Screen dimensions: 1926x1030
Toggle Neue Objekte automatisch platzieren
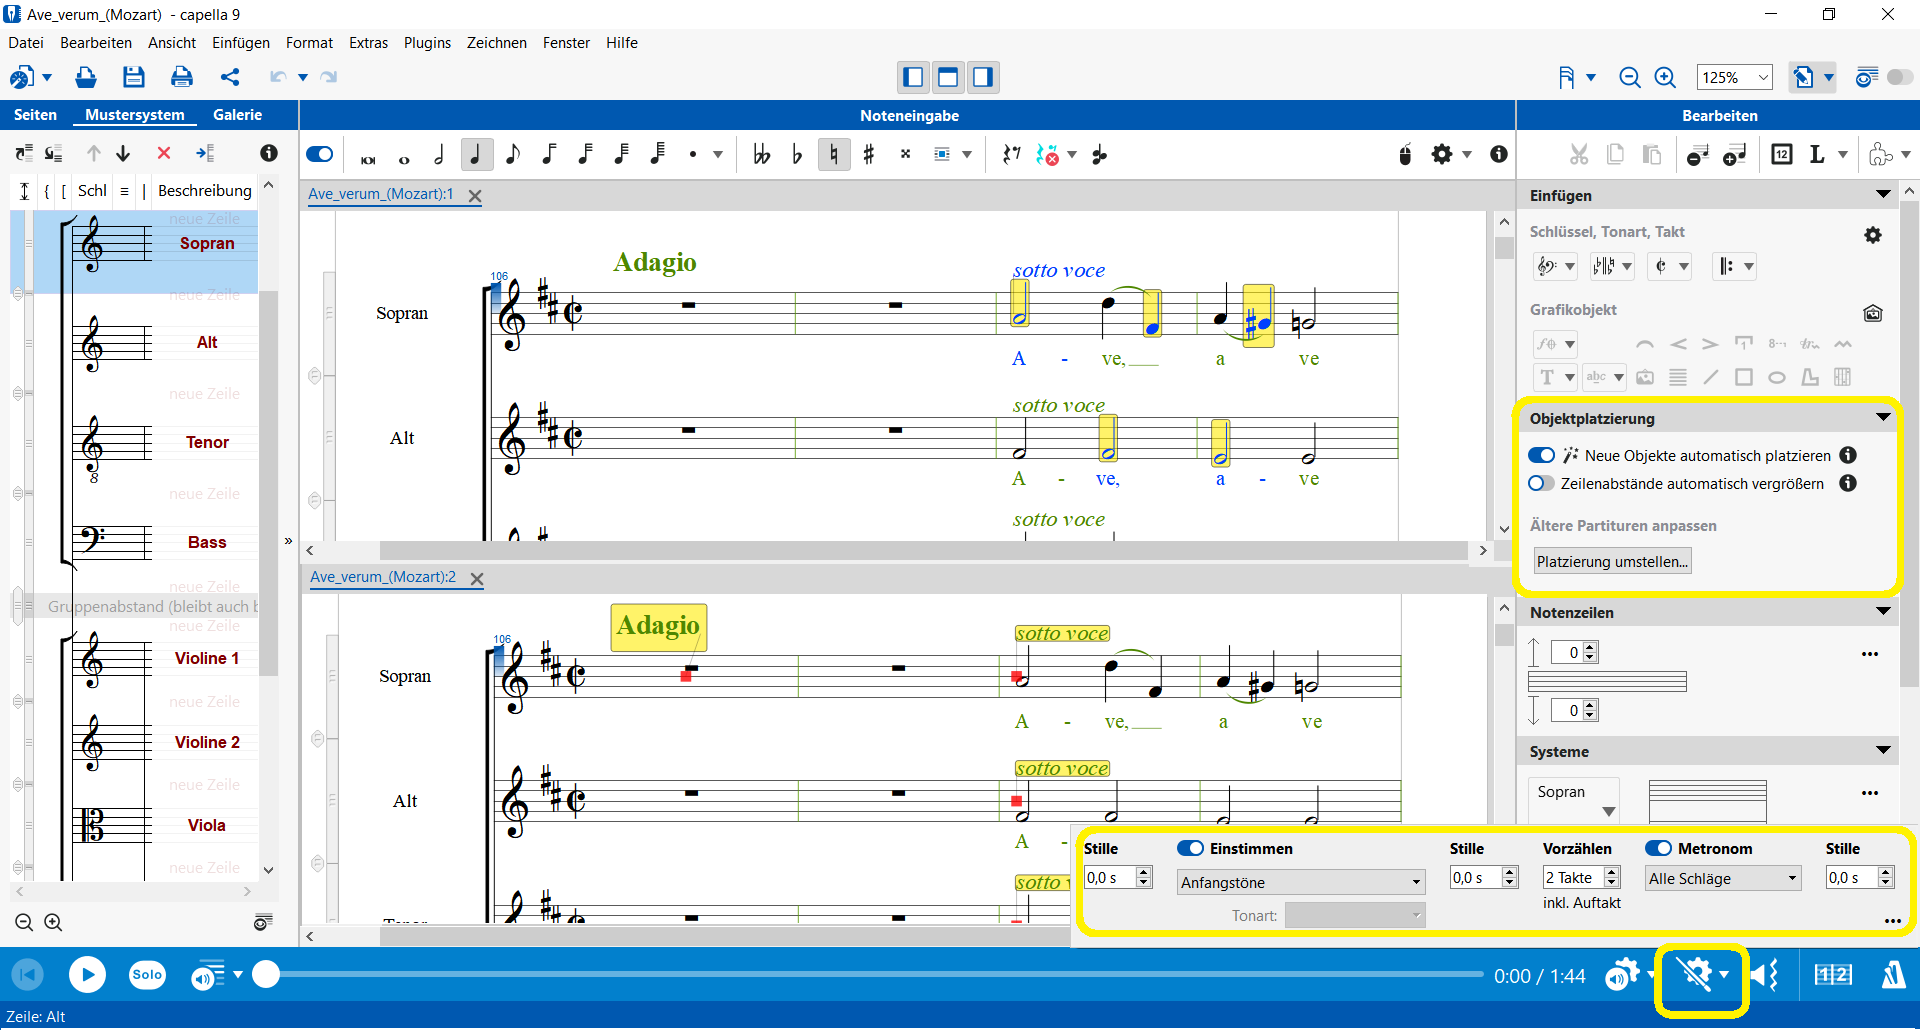click(x=1541, y=455)
